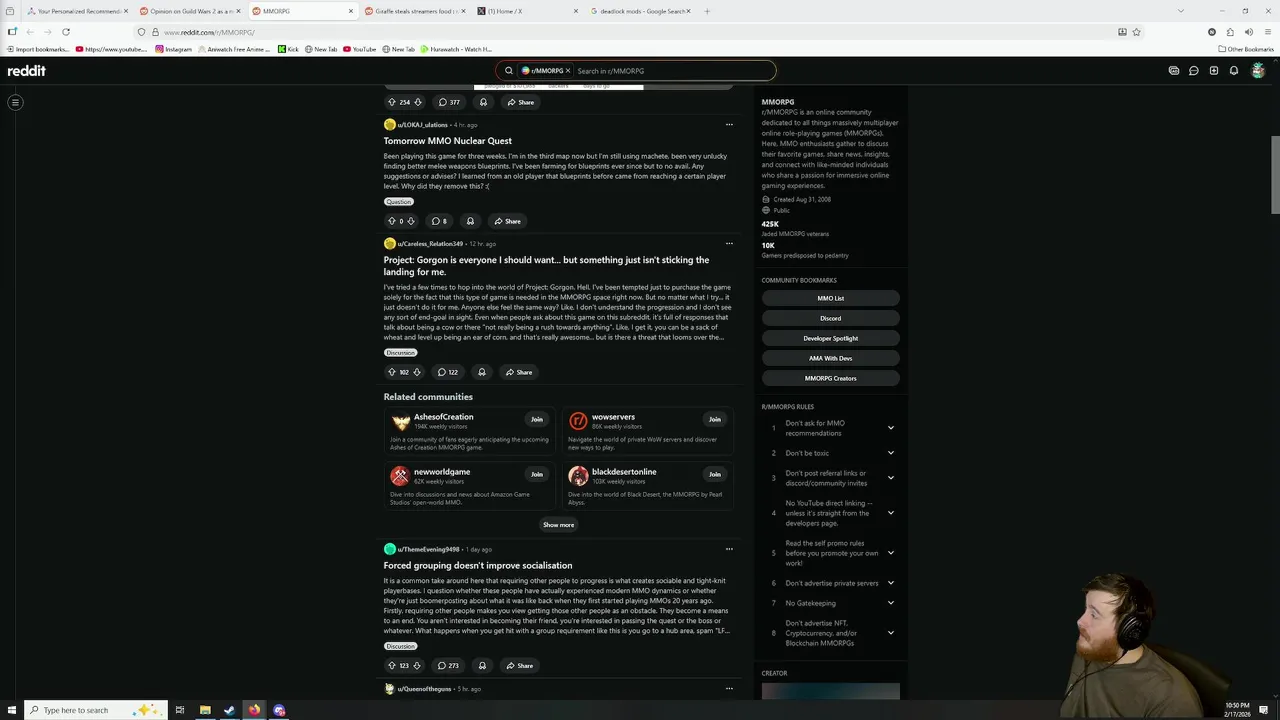Click the Create post plus icon
Screen dimensions: 1280x720
1214,71
